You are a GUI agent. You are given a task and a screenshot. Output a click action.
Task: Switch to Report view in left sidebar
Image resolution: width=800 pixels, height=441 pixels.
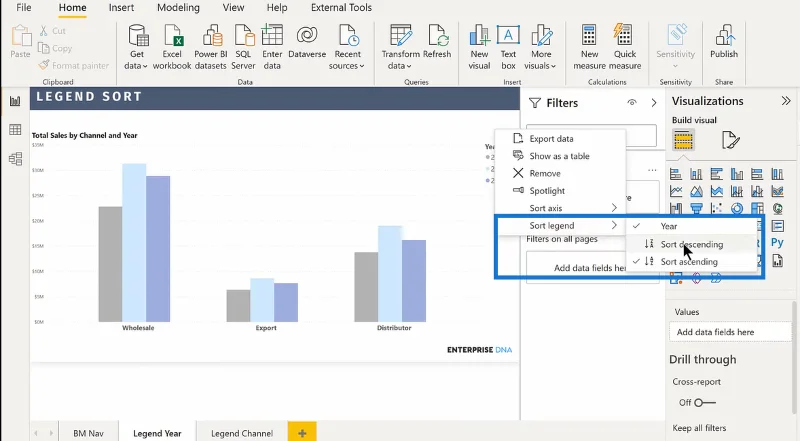coord(15,101)
